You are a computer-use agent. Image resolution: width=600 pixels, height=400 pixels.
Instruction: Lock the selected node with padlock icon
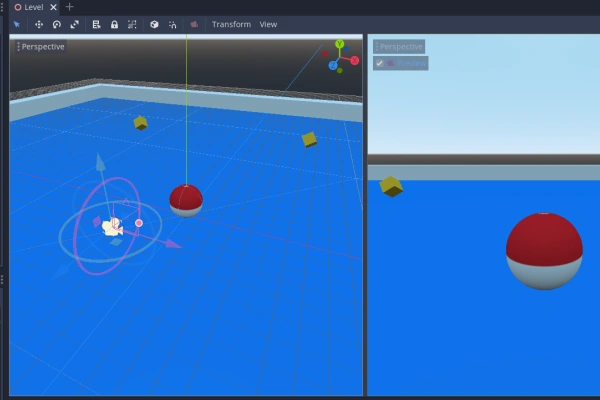pos(114,24)
